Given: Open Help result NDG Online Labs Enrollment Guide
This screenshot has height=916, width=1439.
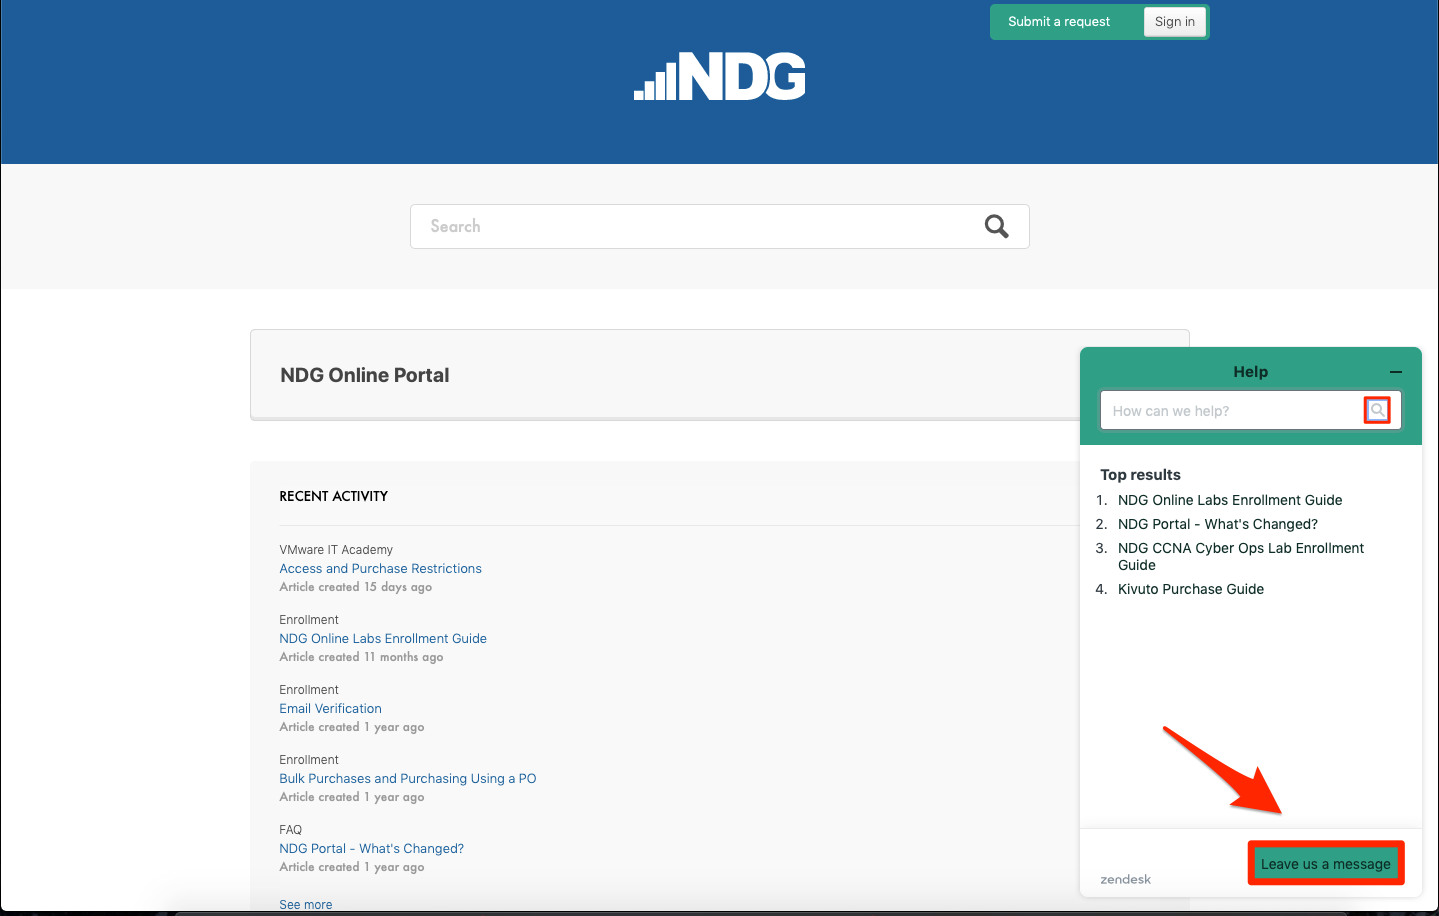Looking at the screenshot, I should 1230,500.
